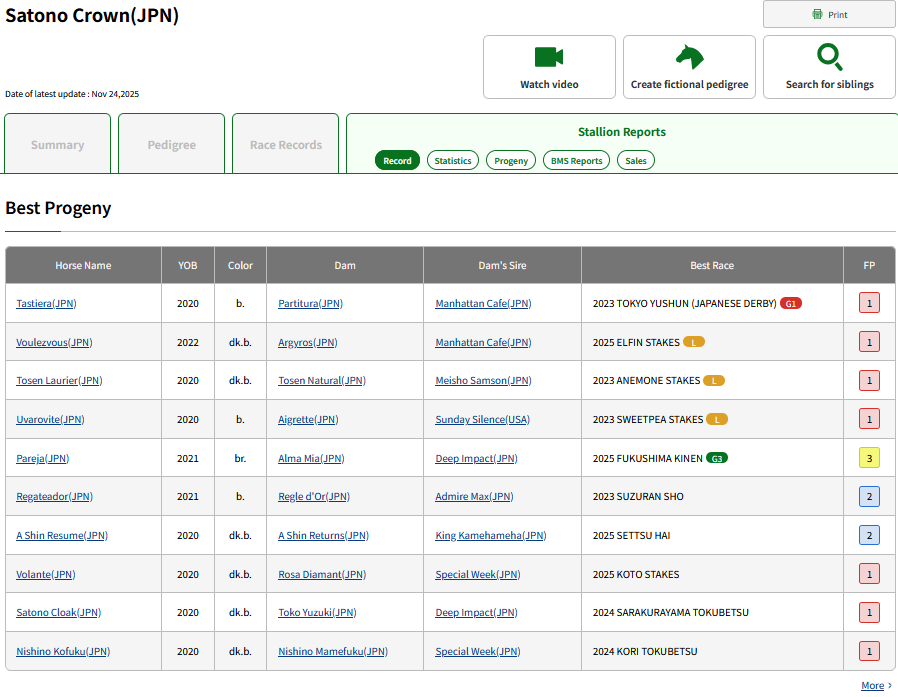Click the horse head pedigree icon
Screen dimensions: 898x697
tap(690, 57)
